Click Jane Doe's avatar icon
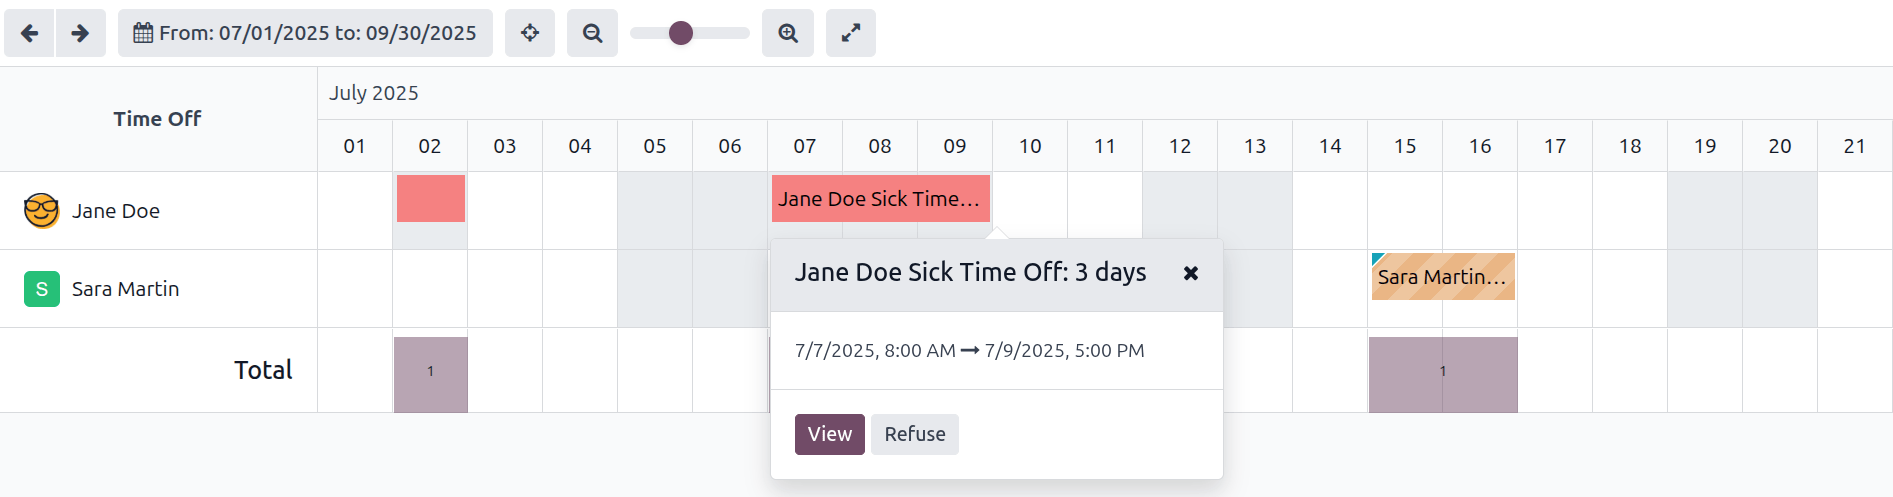Screen dimensions: 1893x497 click(42, 211)
